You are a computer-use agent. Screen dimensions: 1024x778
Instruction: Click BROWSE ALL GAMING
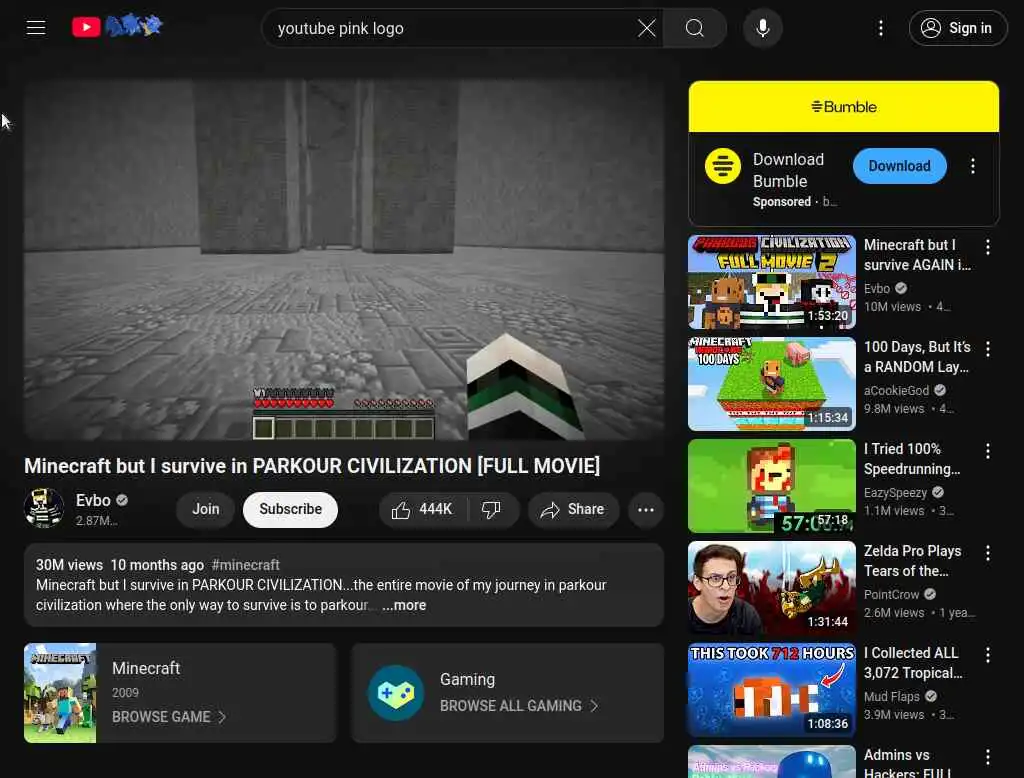[x=519, y=705]
